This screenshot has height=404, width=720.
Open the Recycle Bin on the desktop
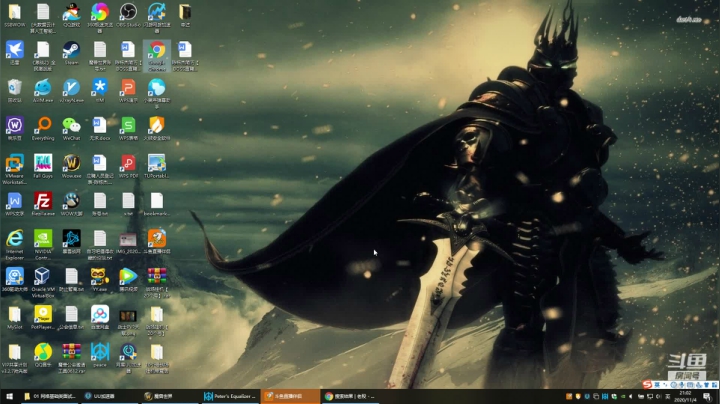coord(14,90)
